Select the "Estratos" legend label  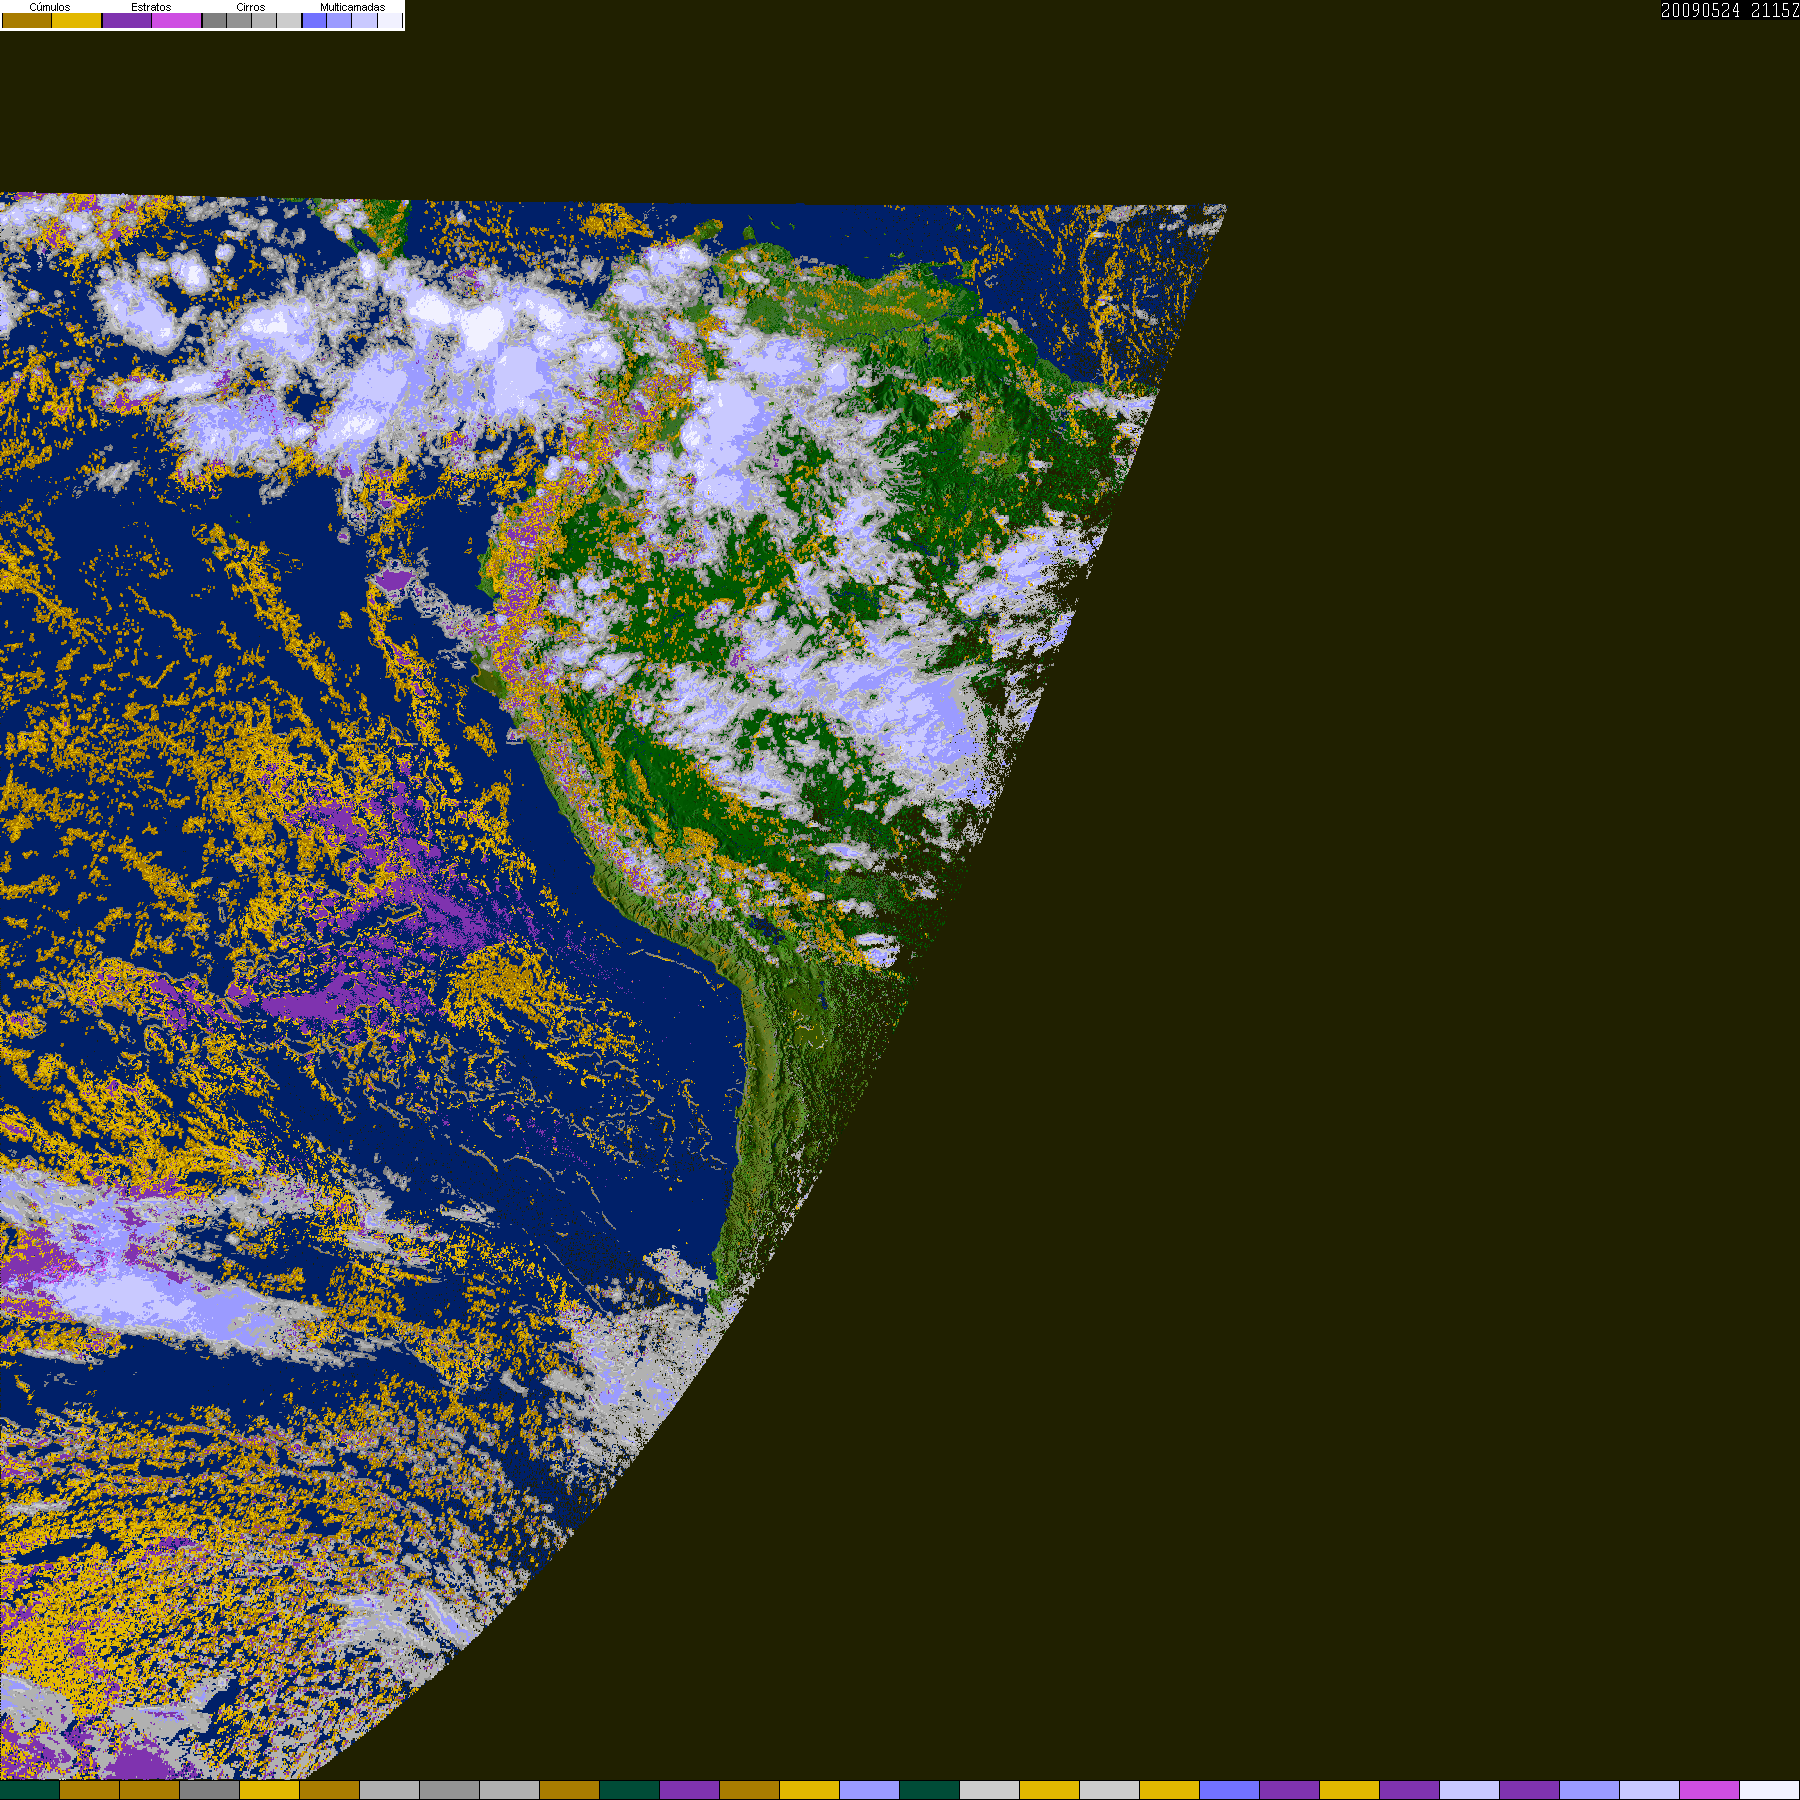[x=151, y=7]
